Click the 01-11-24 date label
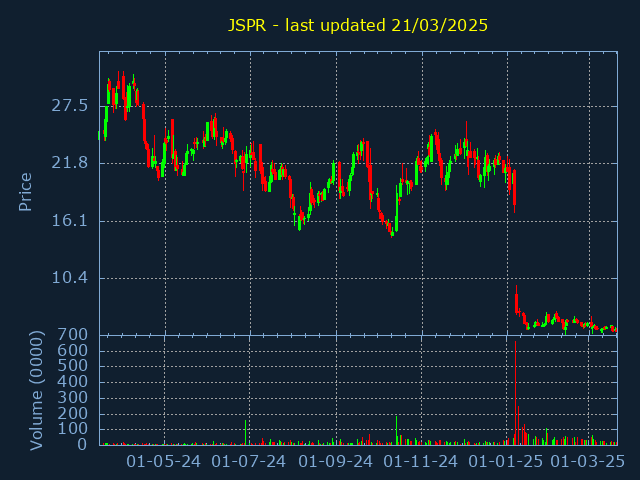 click(421, 462)
